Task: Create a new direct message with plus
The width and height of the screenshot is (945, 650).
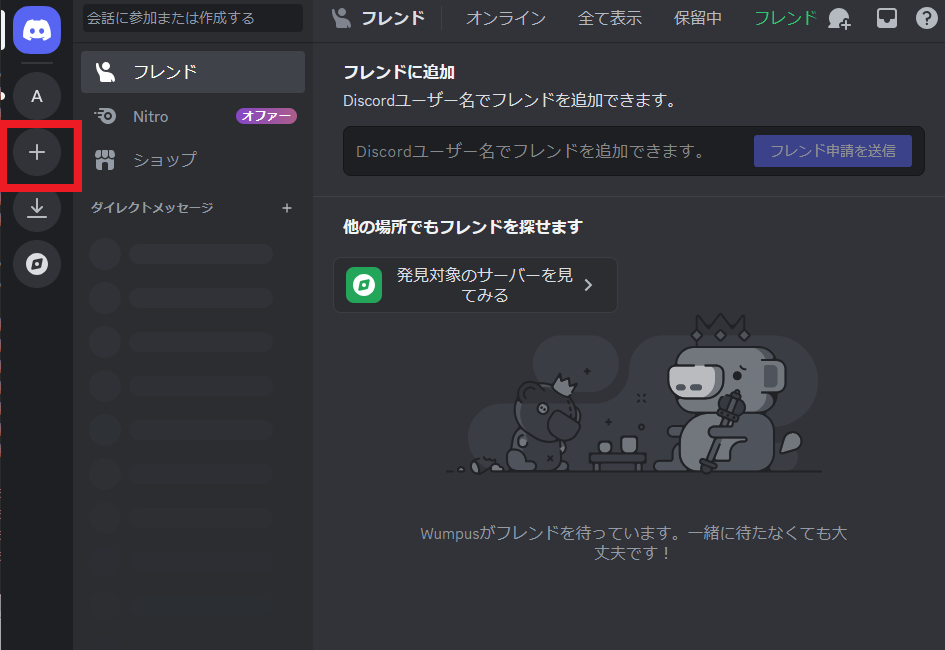Action: tap(287, 208)
